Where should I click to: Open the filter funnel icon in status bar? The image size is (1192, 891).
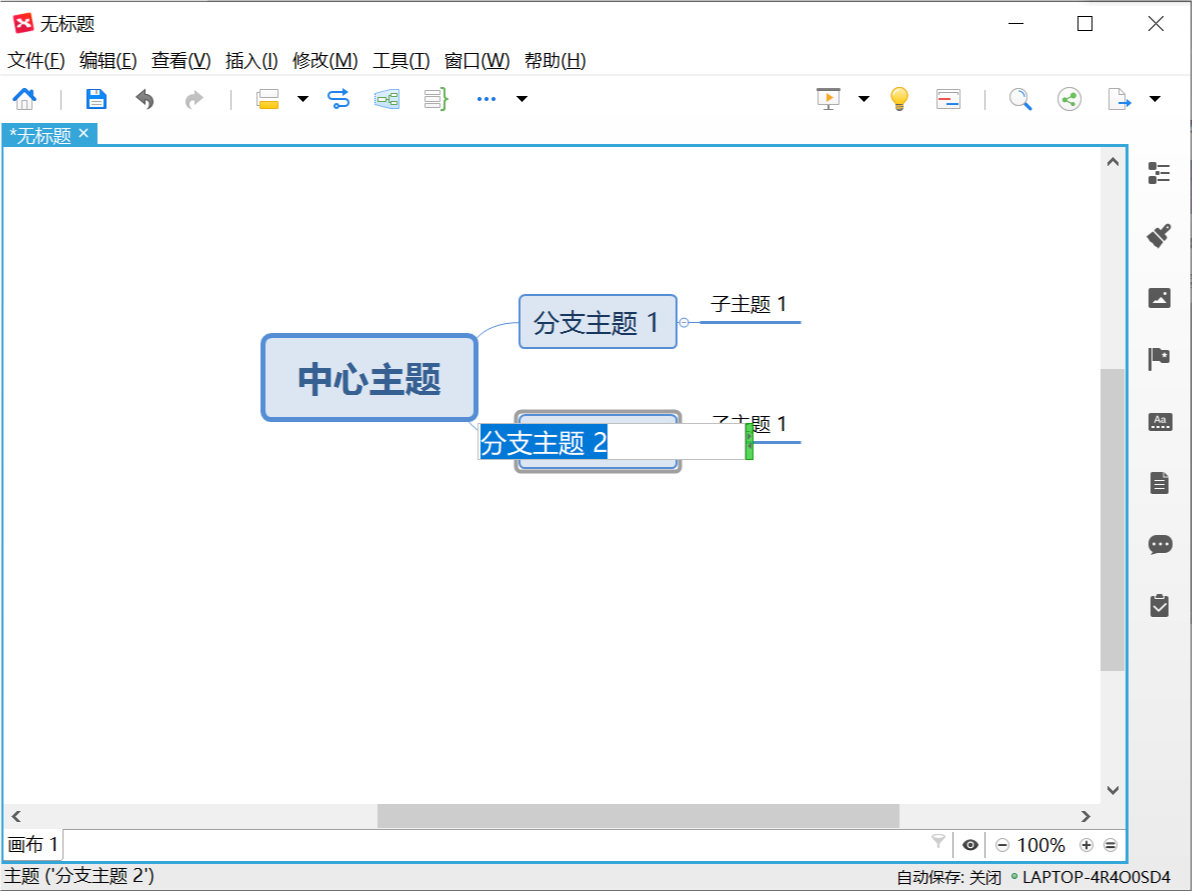click(x=938, y=840)
